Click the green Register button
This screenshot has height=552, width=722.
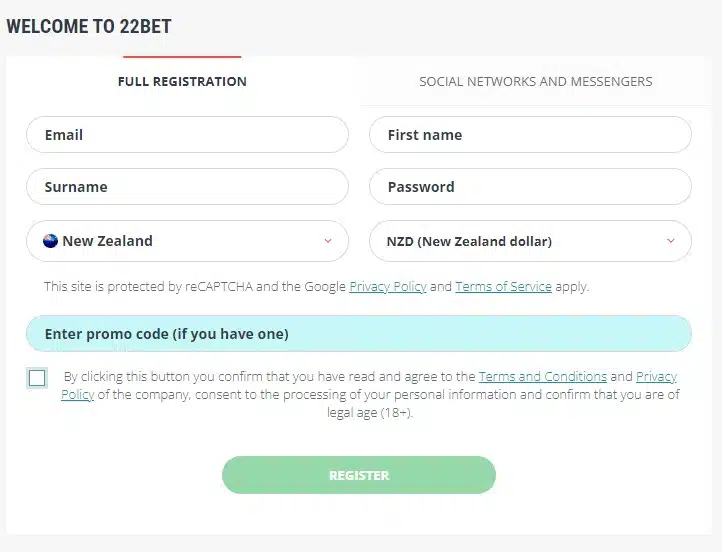click(x=359, y=475)
